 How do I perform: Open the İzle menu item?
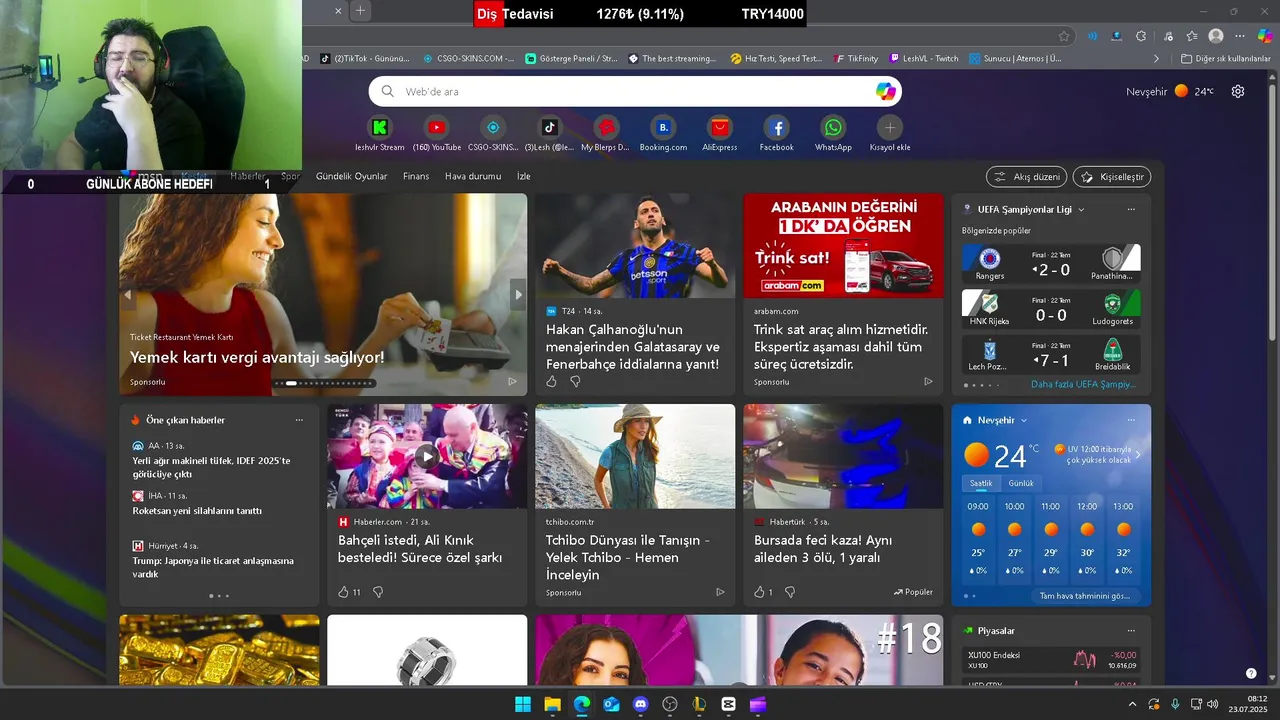tap(523, 176)
